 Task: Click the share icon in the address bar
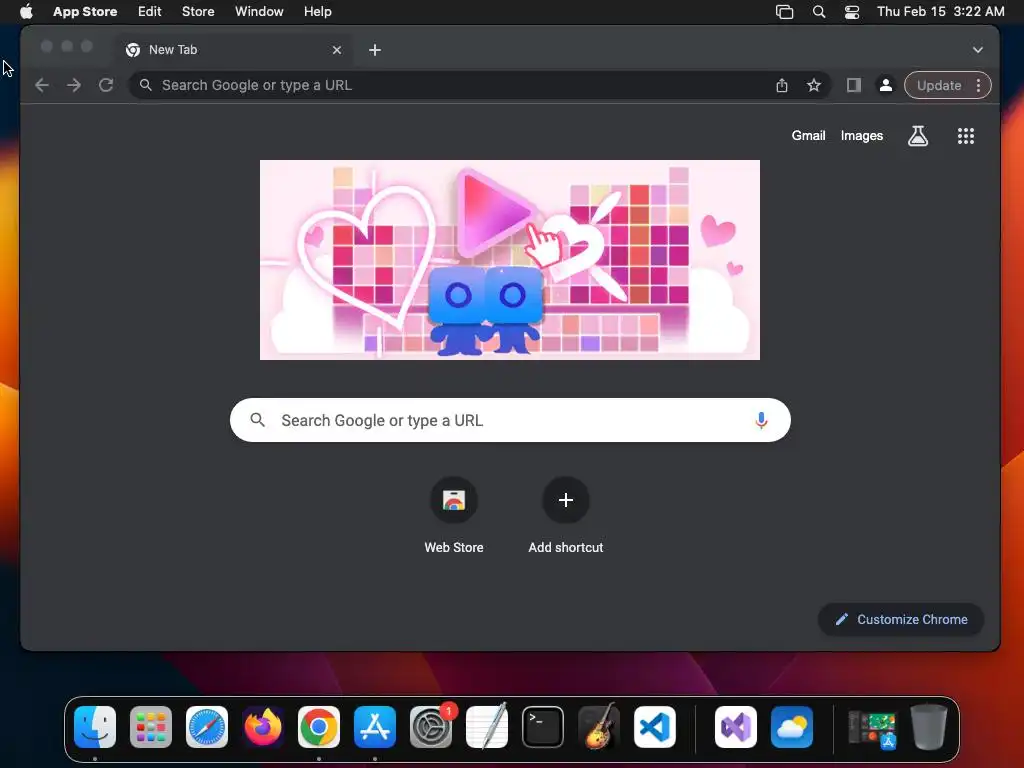pyautogui.click(x=782, y=86)
